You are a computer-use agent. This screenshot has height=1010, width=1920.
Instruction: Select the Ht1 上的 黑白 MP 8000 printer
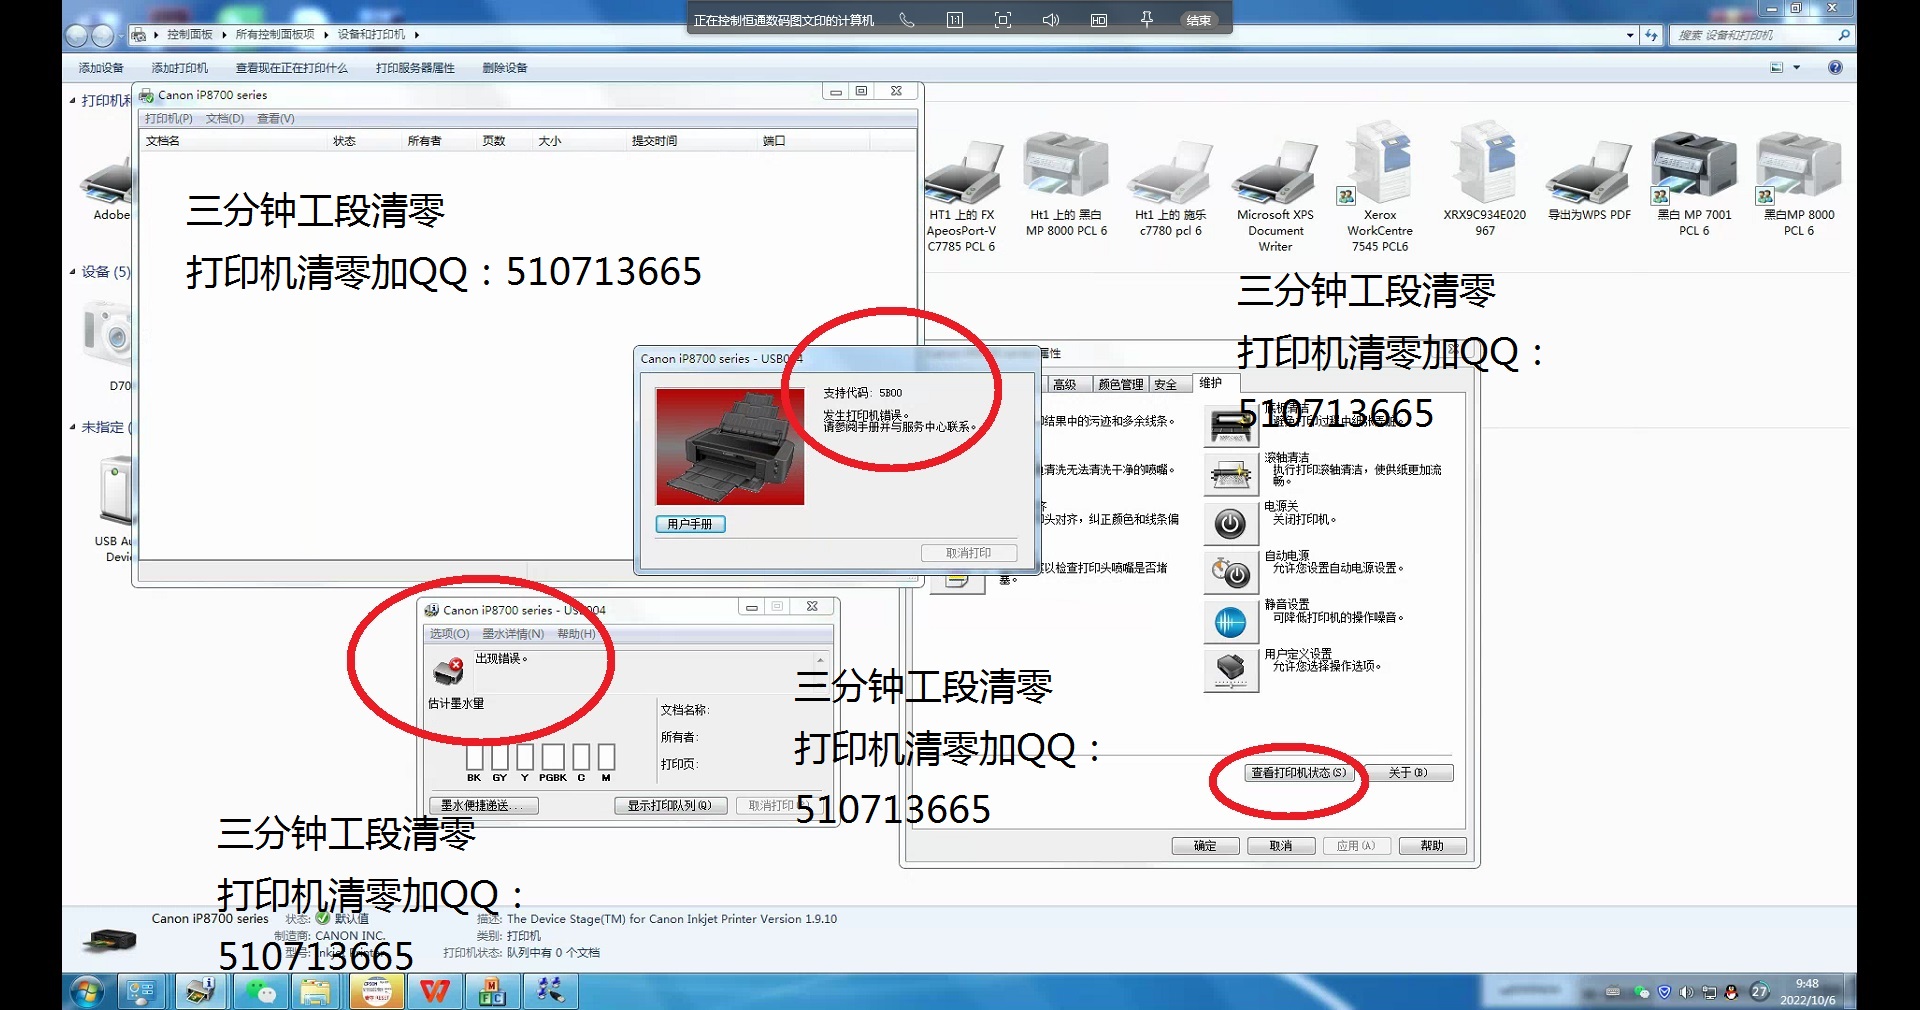(1066, 185)
